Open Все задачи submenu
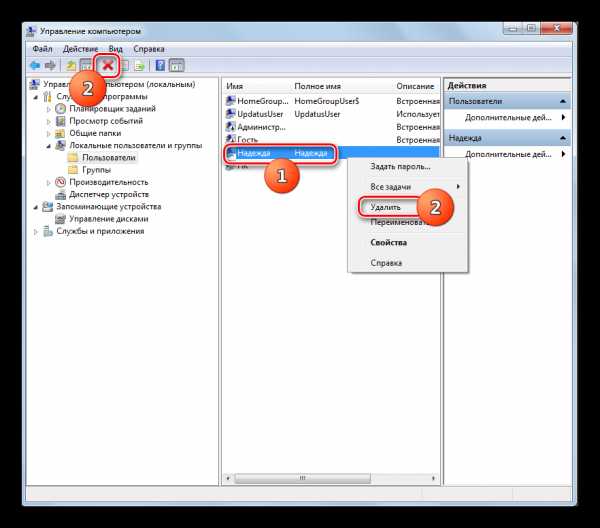 point(408,187)
